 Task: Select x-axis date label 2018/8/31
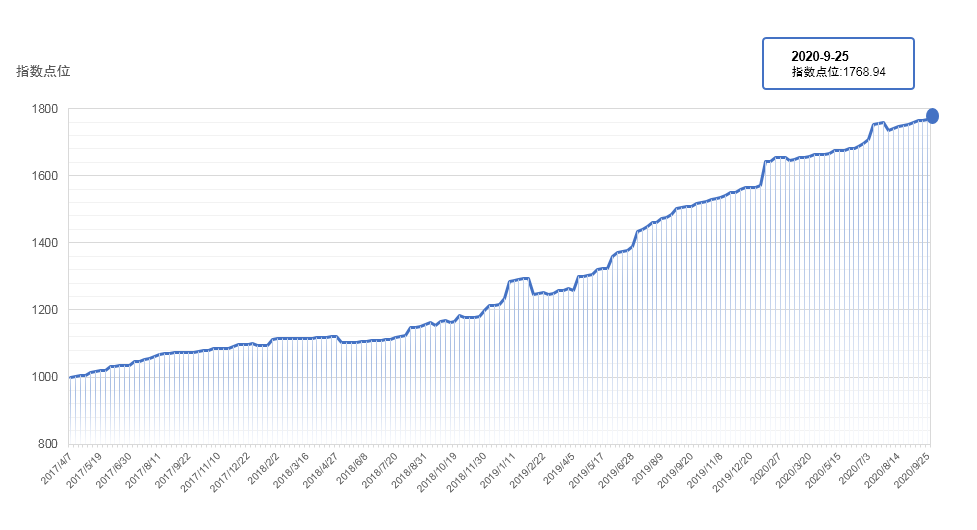tap(409, 470)
